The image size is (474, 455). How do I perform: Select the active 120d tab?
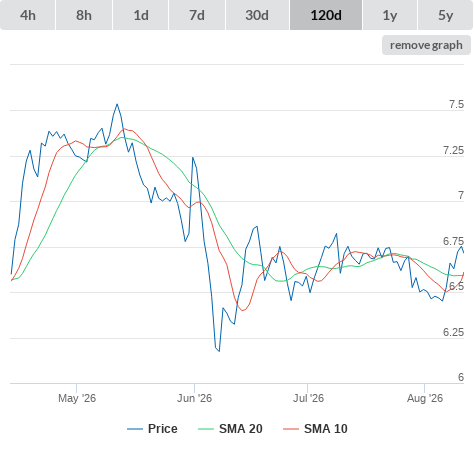[326, 15]
